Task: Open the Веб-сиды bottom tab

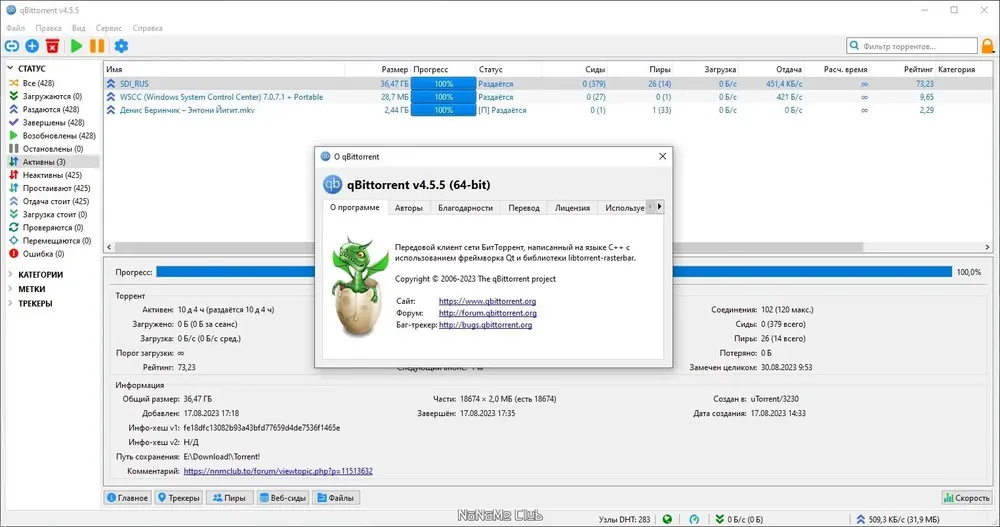Action: point(283,498)
